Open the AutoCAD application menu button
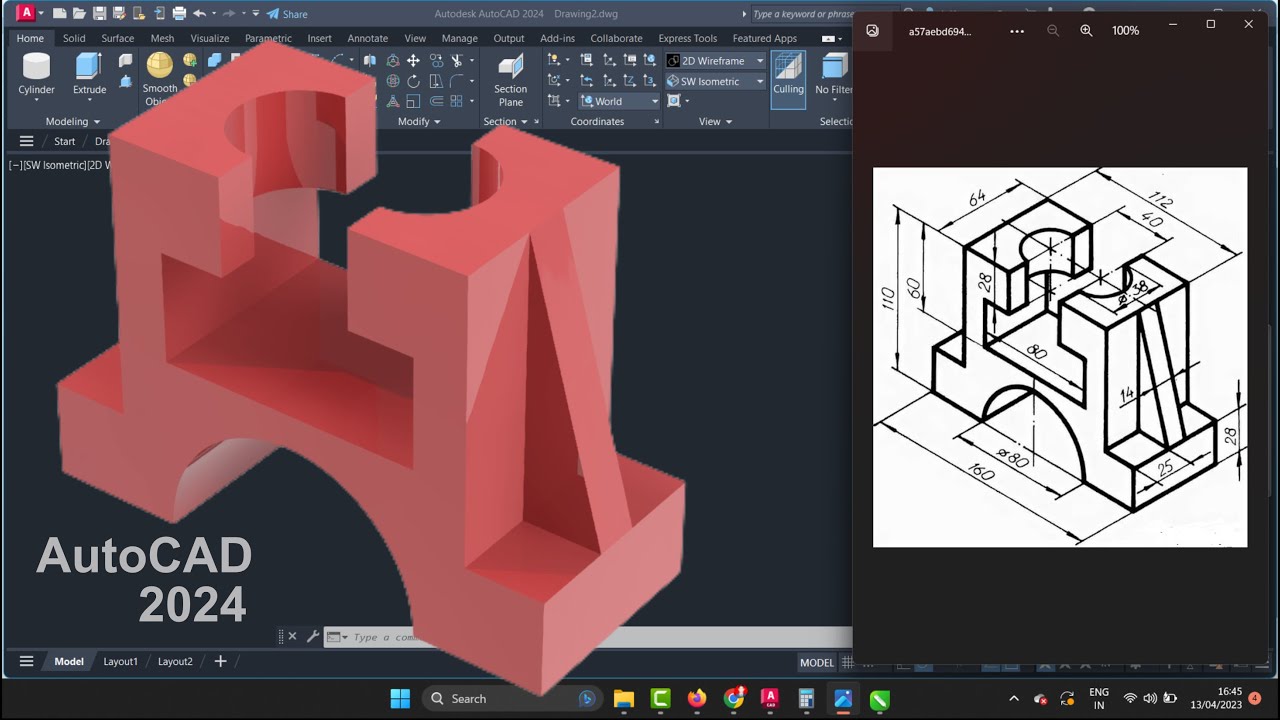This screenshot has width=1280, height=720. click(x=26, y=13)
